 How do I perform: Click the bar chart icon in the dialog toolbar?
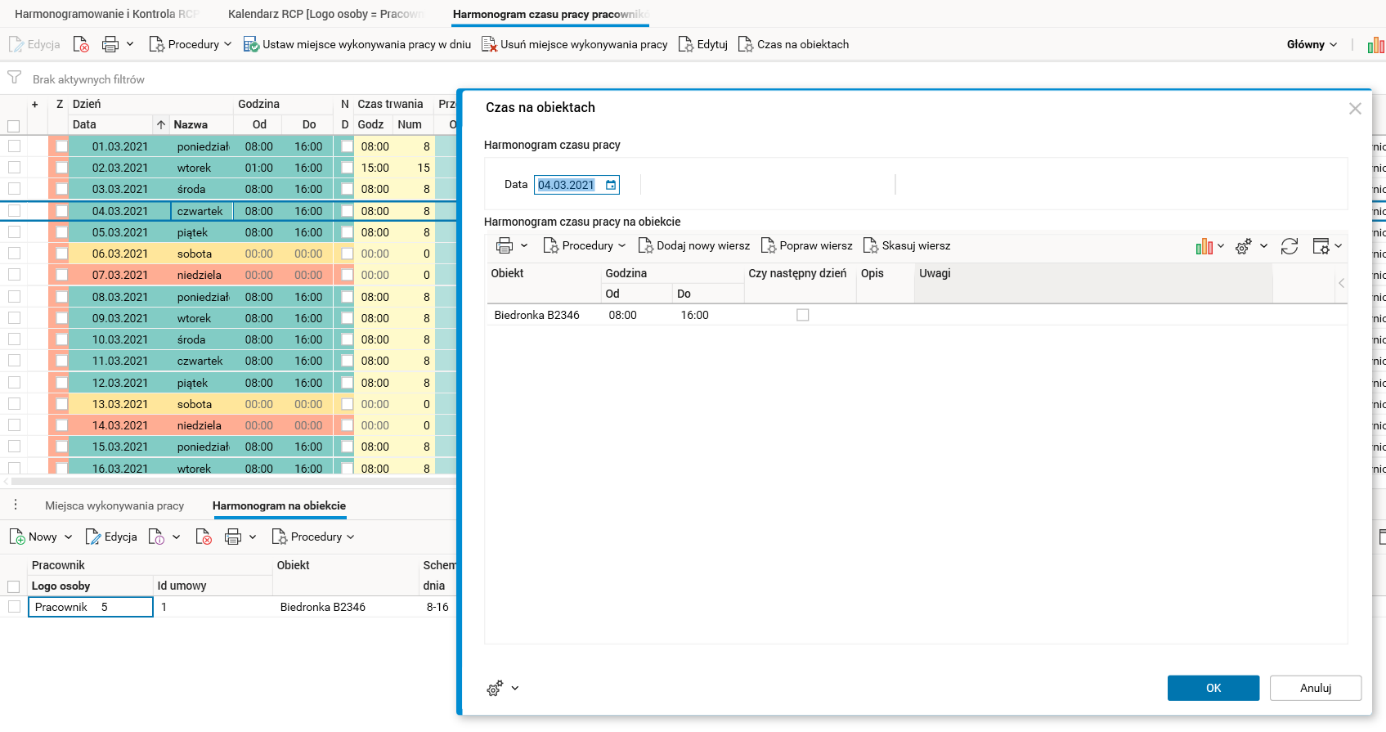coord(1204,245)
